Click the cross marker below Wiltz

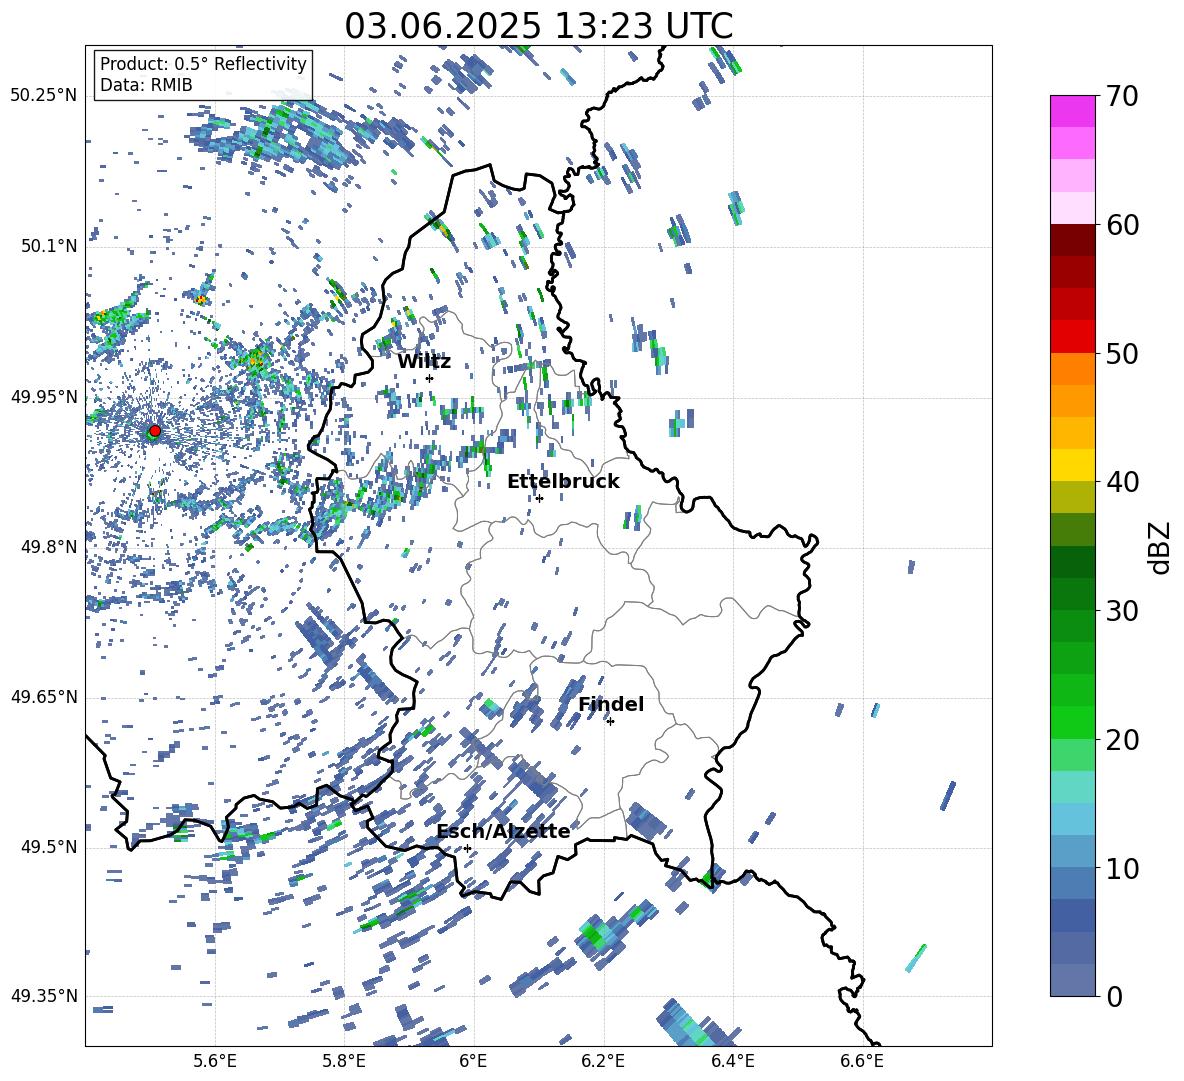point(430,379)
